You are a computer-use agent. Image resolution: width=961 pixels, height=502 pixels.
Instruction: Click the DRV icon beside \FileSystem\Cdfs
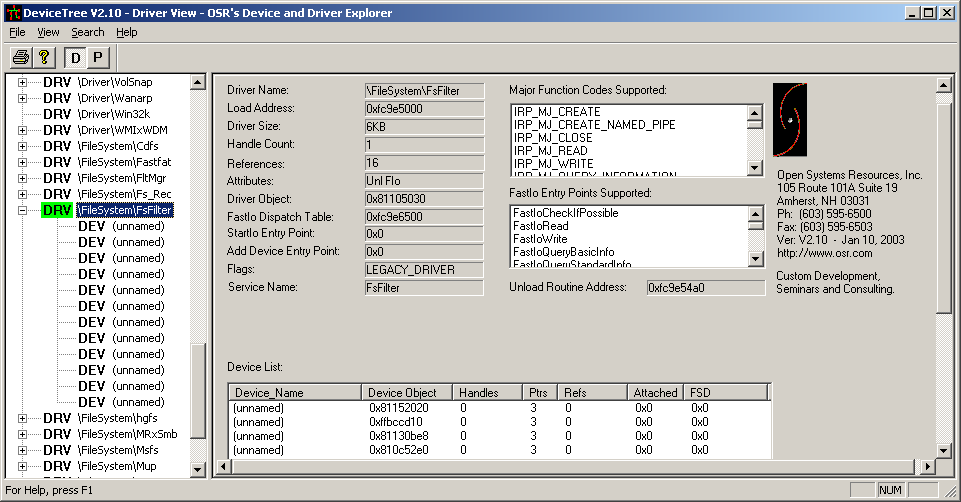[x=57, y=146]
